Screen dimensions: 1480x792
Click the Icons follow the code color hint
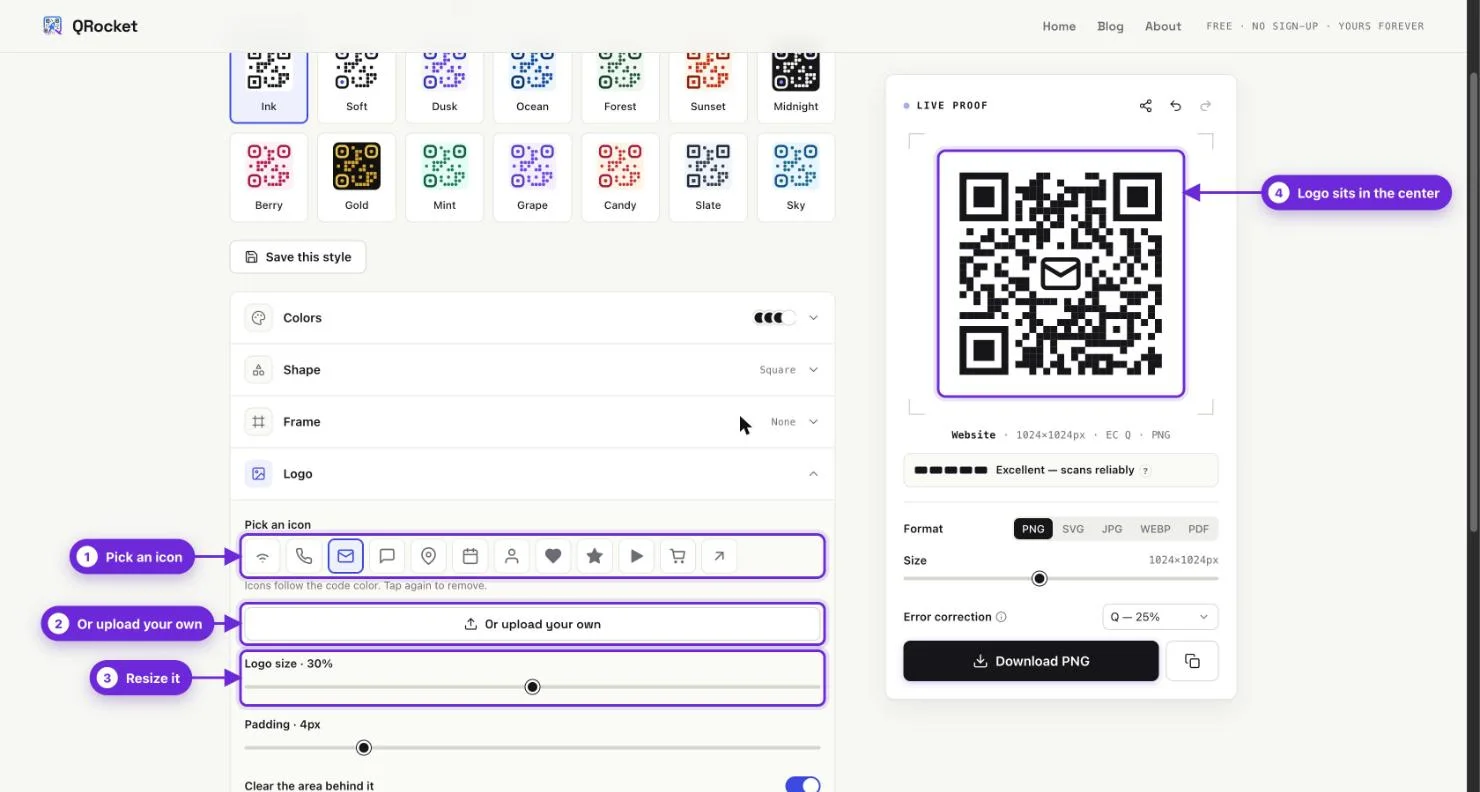[x=366, y=586]
